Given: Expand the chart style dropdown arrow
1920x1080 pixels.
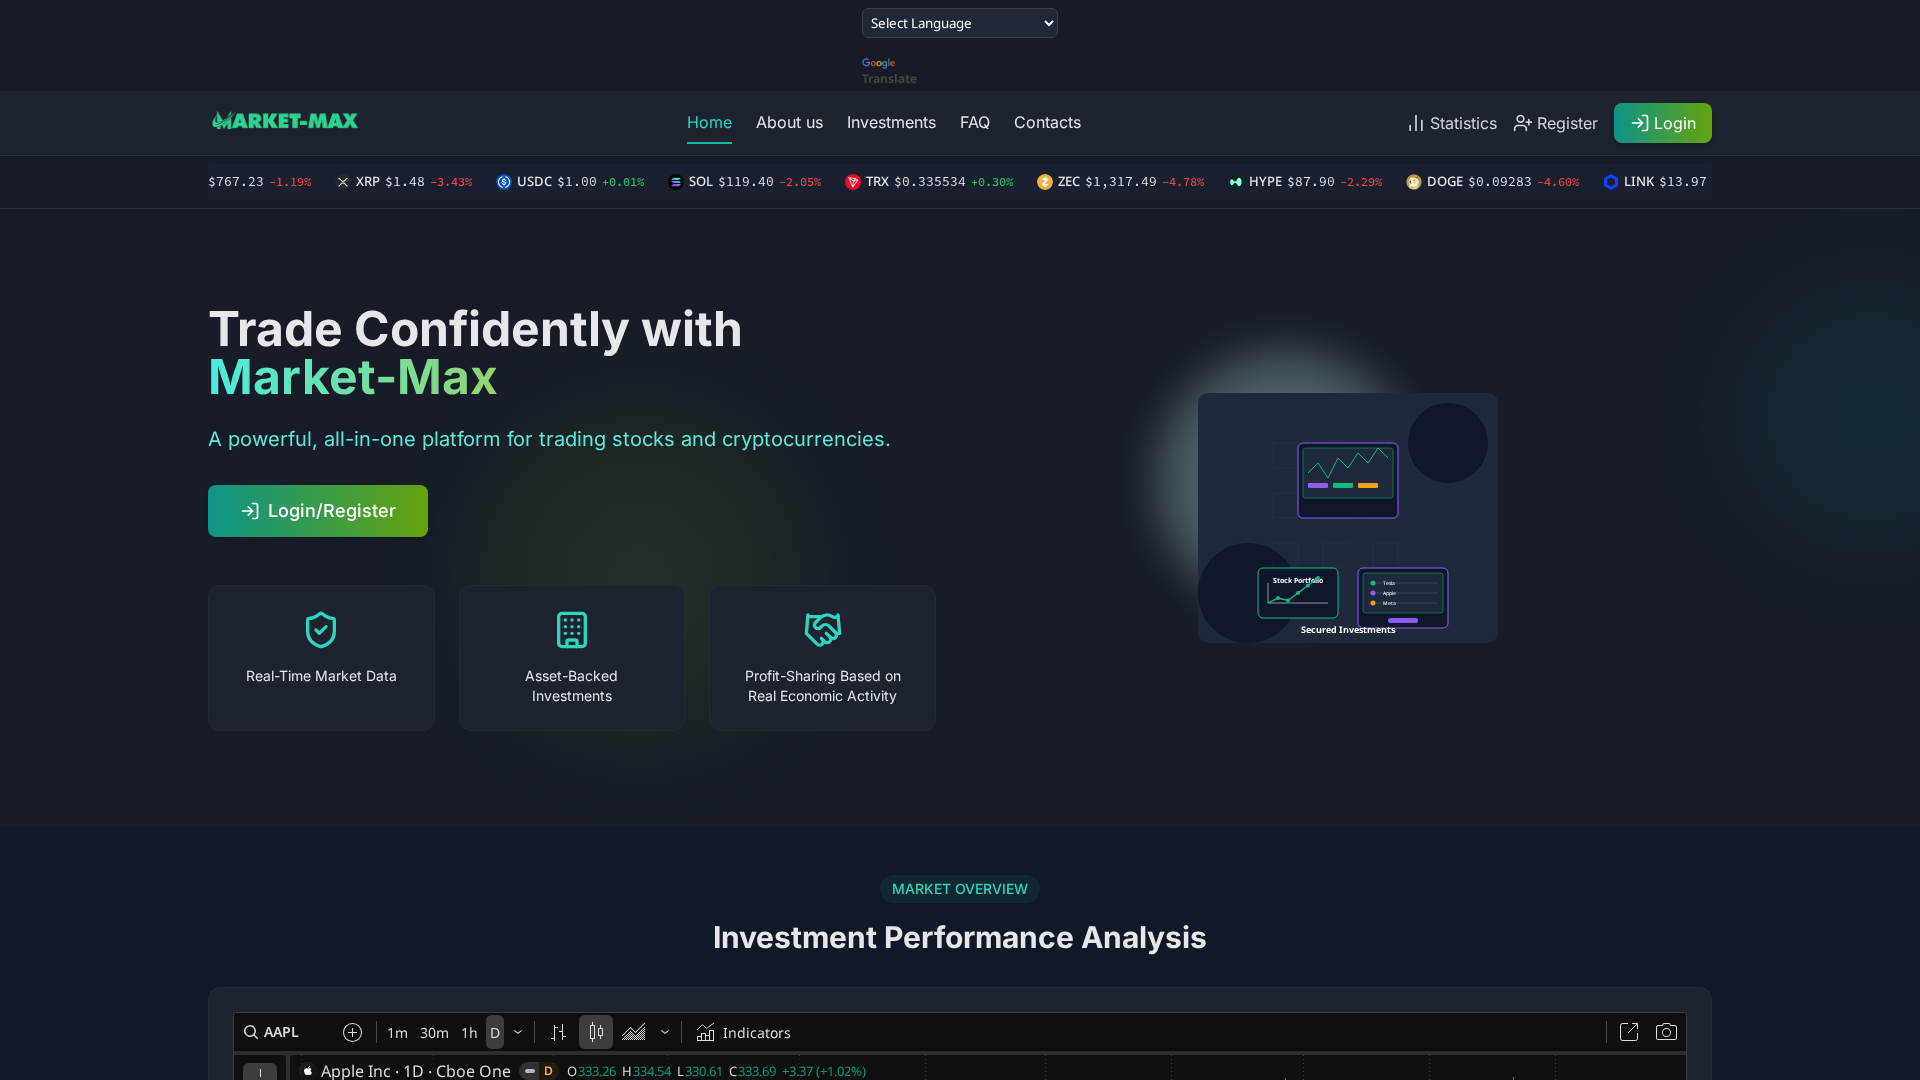Looking at the screenshot, I should 665,1032.
